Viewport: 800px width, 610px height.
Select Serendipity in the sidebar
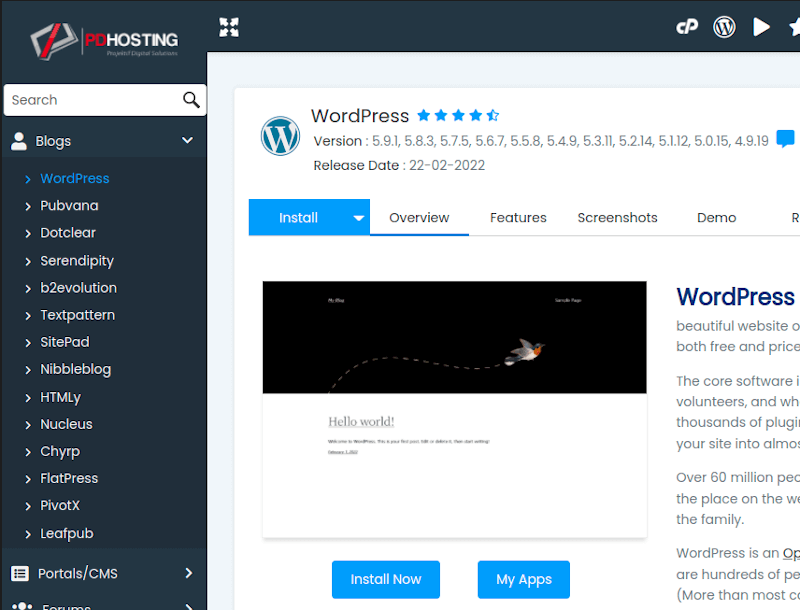point(77,260)
